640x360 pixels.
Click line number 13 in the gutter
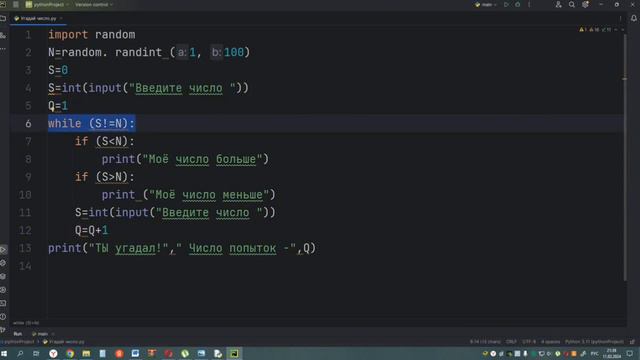pyautogui.click(x=25, y=248)
